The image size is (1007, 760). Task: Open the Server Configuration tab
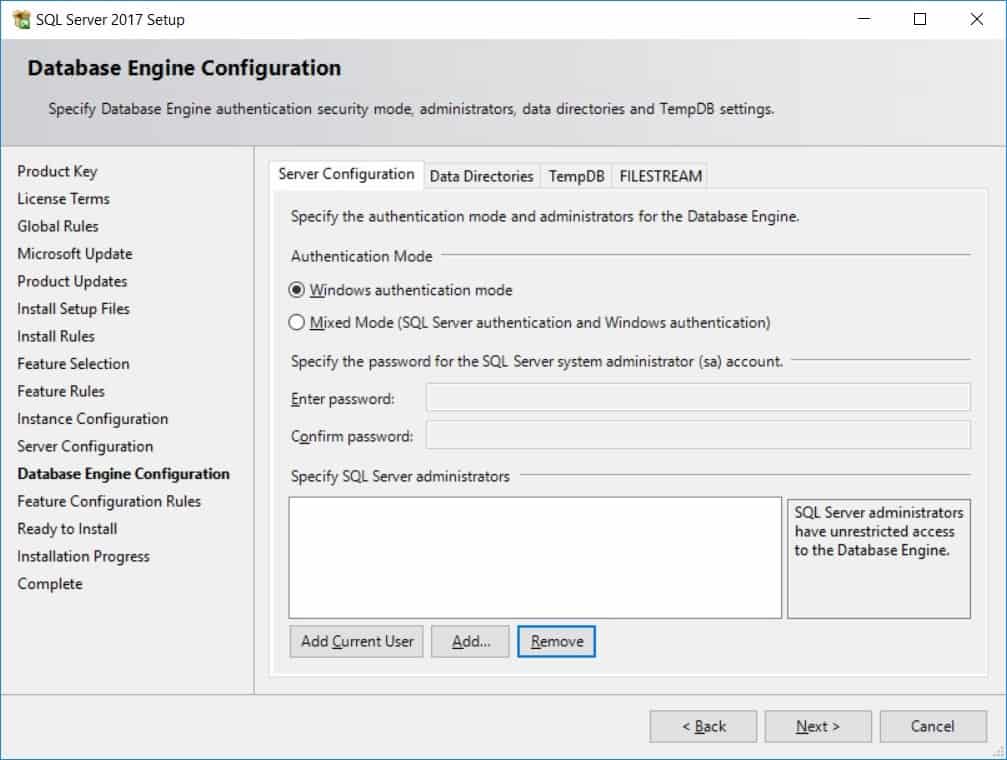coord(346,175)
